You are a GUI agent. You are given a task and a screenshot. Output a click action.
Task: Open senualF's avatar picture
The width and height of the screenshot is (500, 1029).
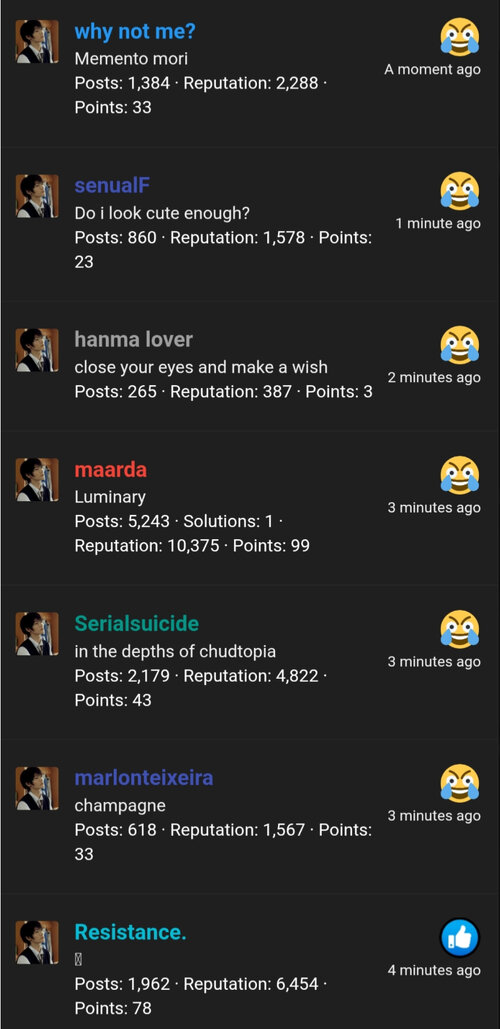tap(37, 196)
